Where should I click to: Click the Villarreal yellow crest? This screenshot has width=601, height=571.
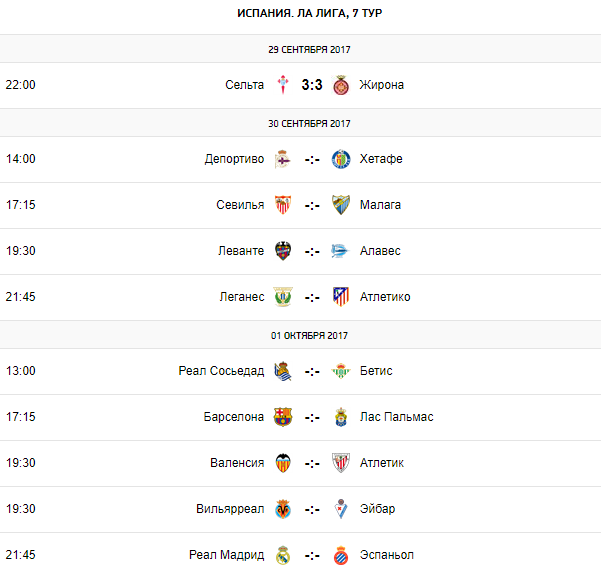click(283, 509)
